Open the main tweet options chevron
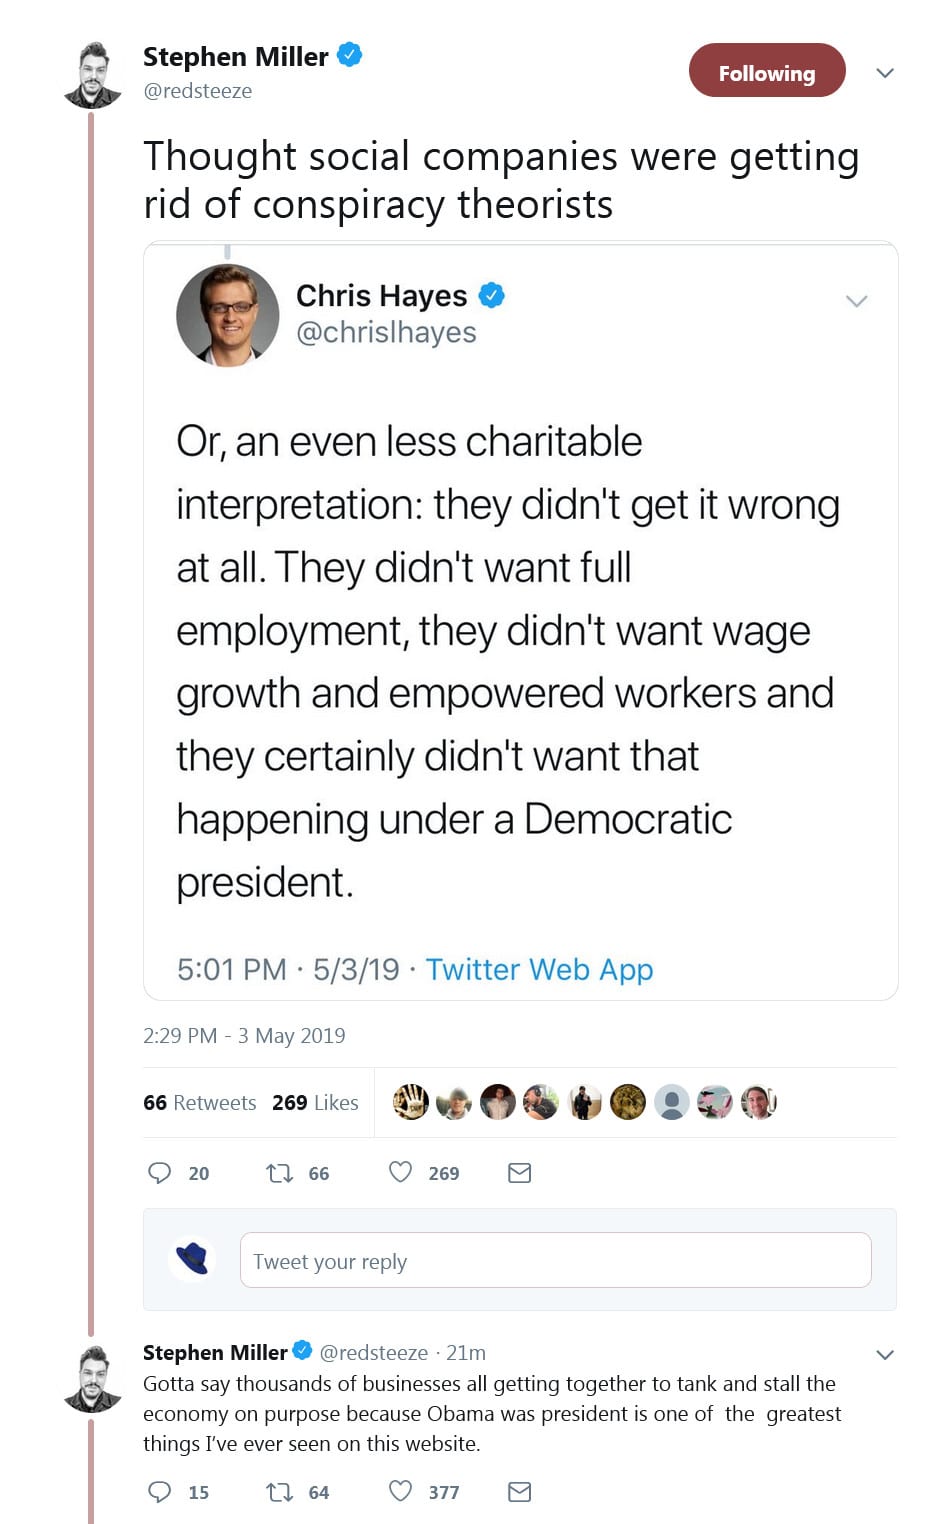Viewport: 945px width, 1524px height. coord(884,73)
